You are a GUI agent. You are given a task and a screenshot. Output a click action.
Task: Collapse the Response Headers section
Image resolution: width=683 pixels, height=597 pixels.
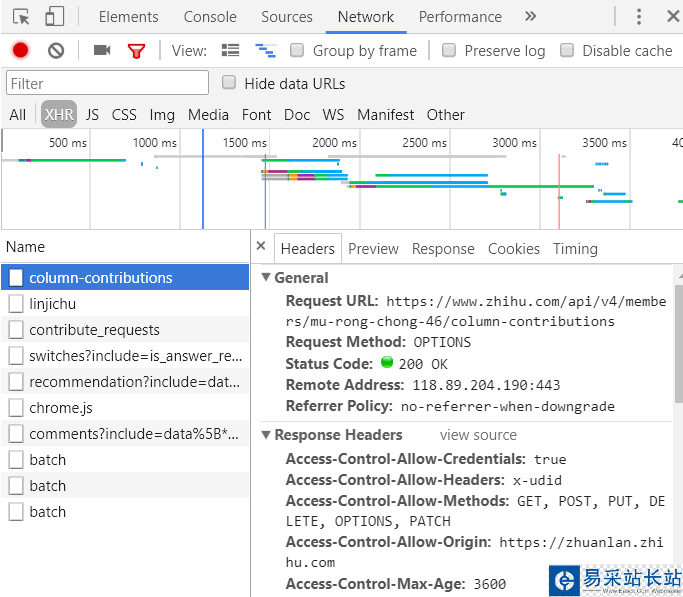click(266, 434)
